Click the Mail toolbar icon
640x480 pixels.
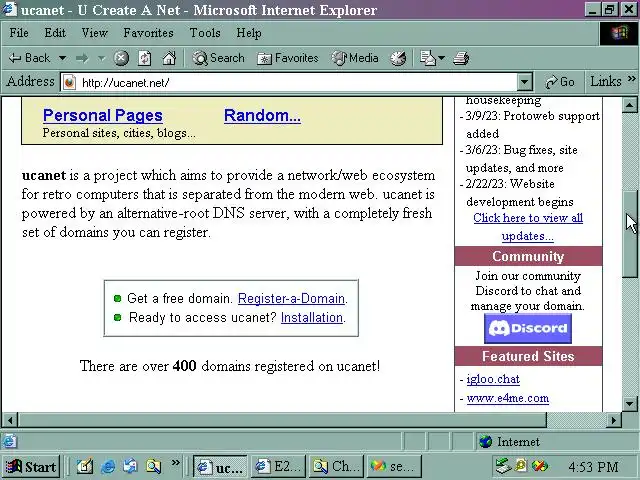point(428,58)
